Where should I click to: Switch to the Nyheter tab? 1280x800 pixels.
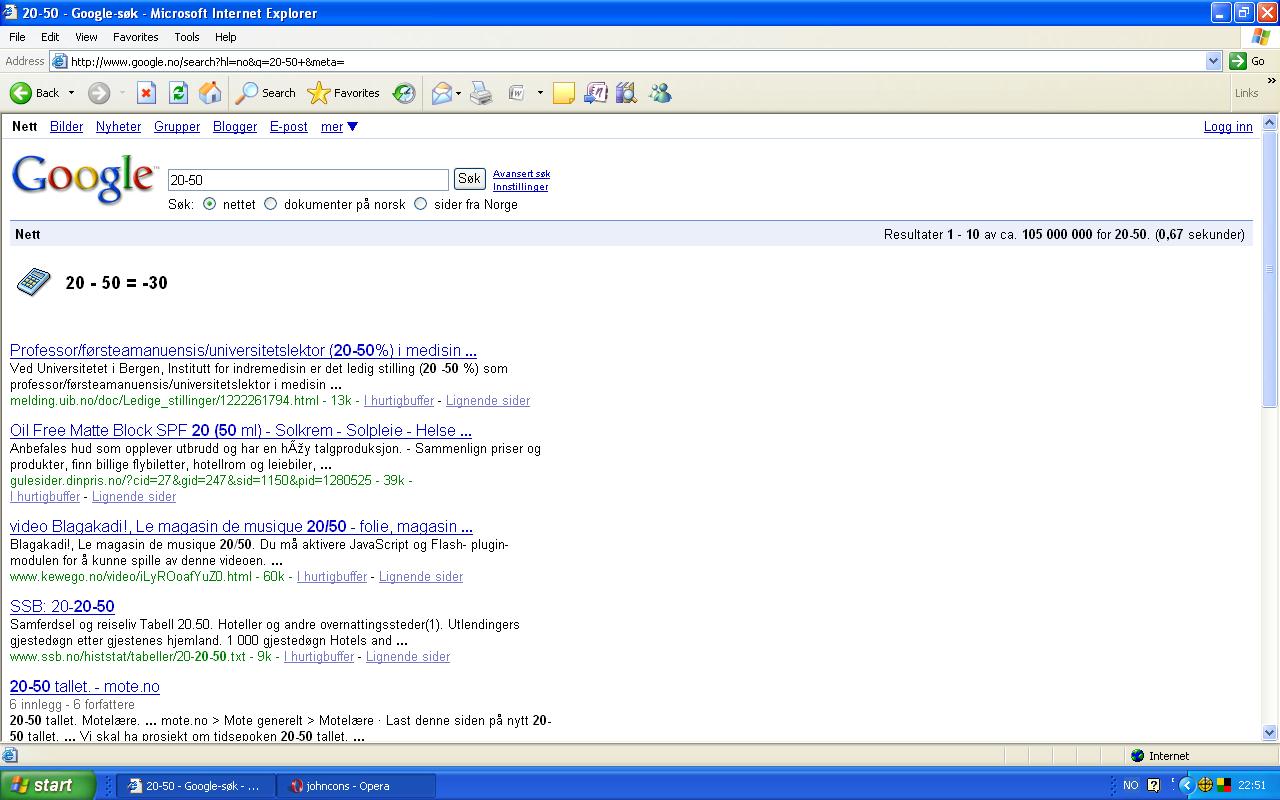coord(119,127)
